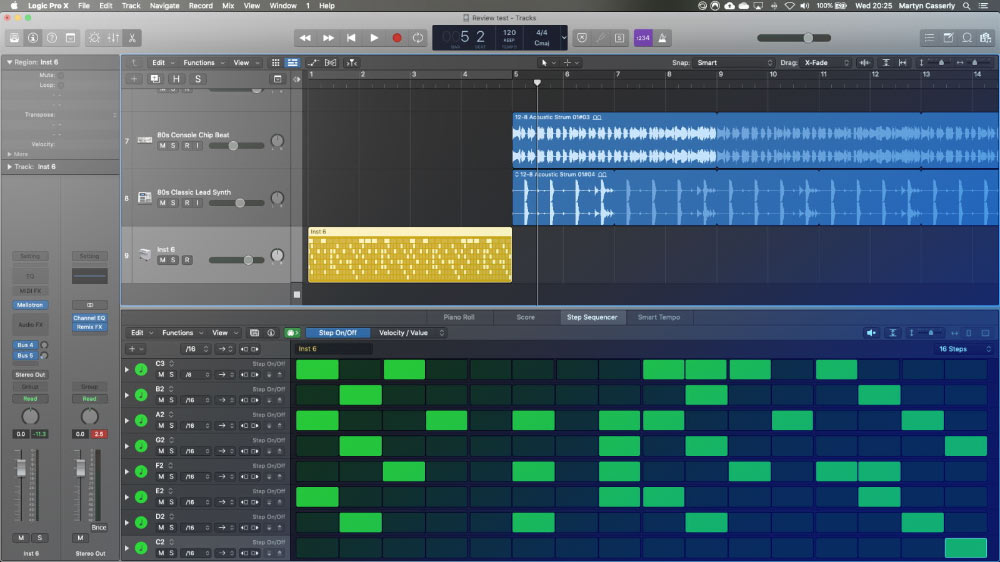Toggle the Metronome click icon

tap(662, 38)
